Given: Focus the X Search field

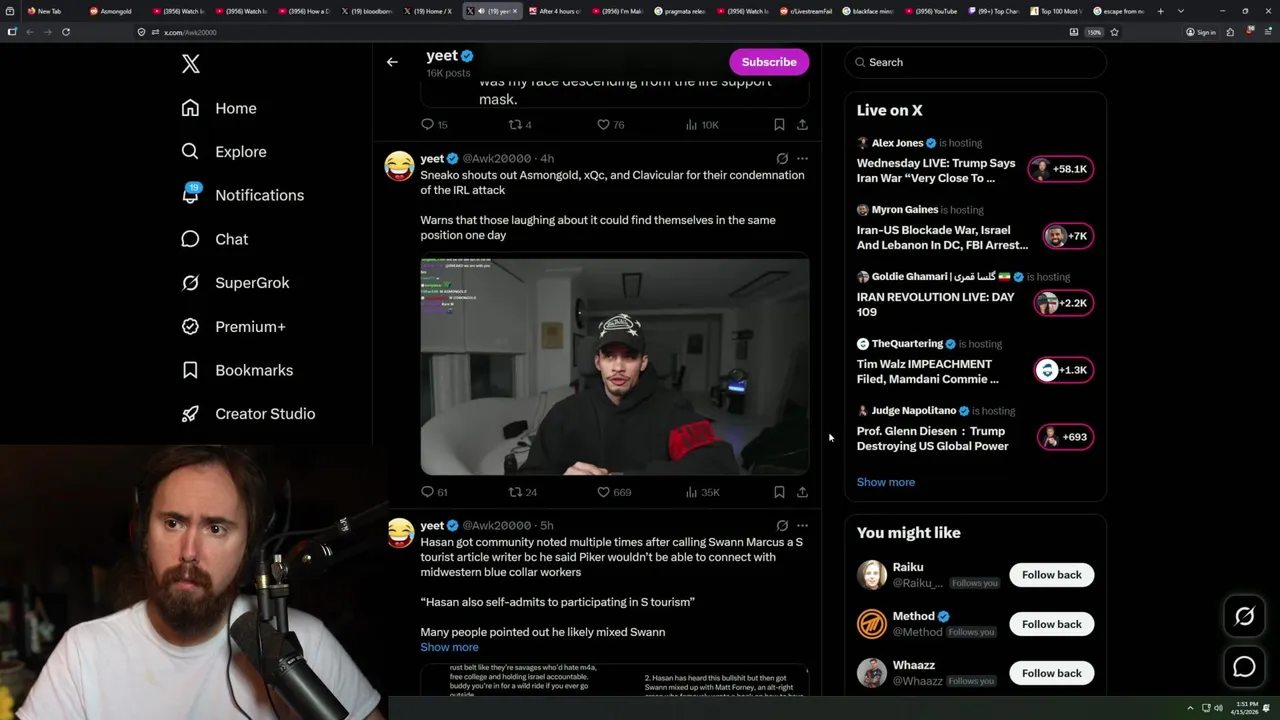Looking at the screenshot, I should click(x=975, y=62).
